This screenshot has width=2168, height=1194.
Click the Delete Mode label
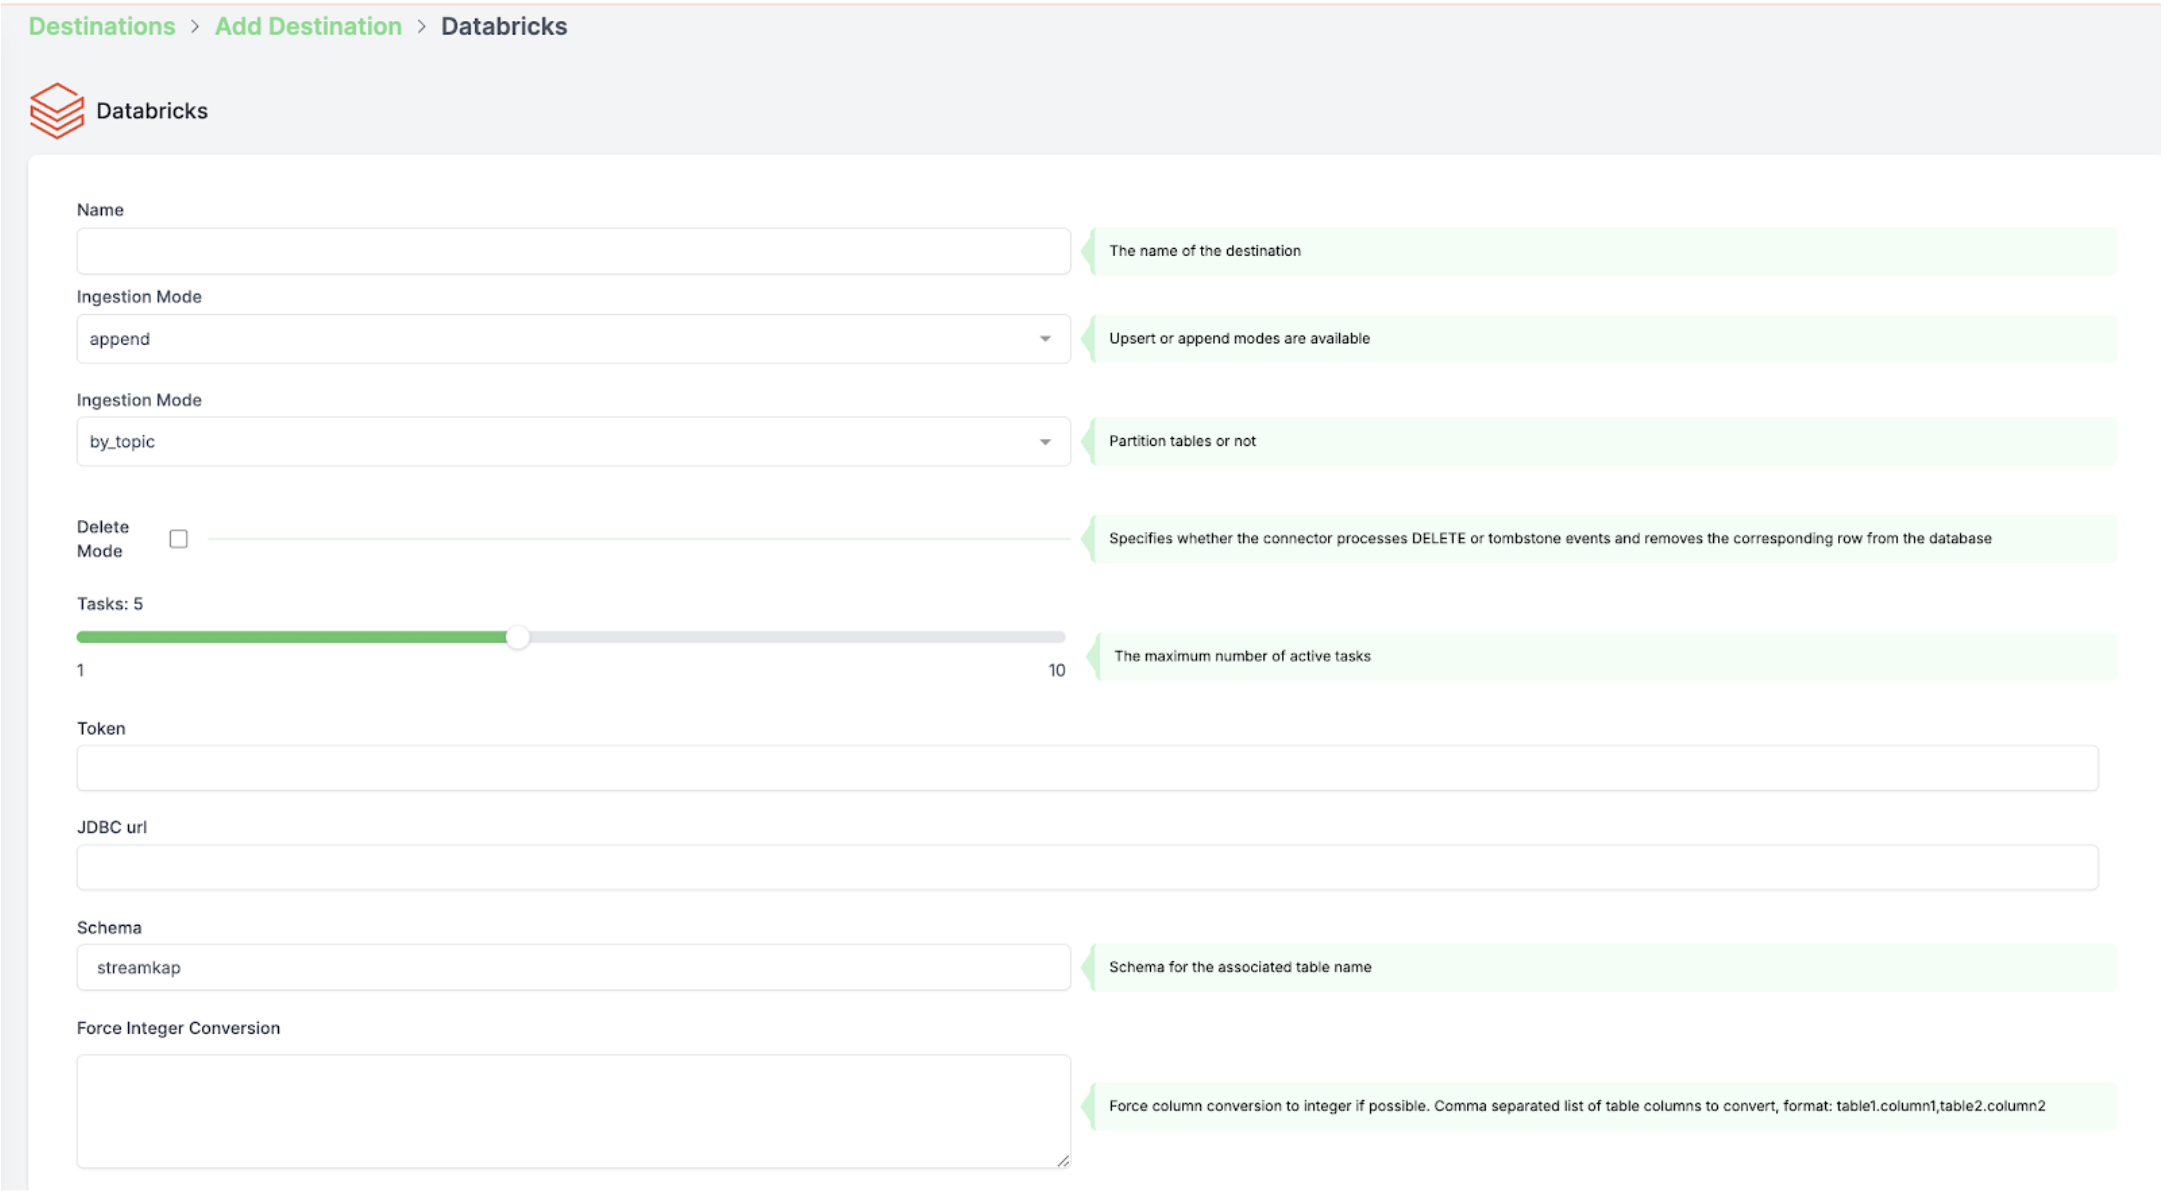click(x=103, y=539)
